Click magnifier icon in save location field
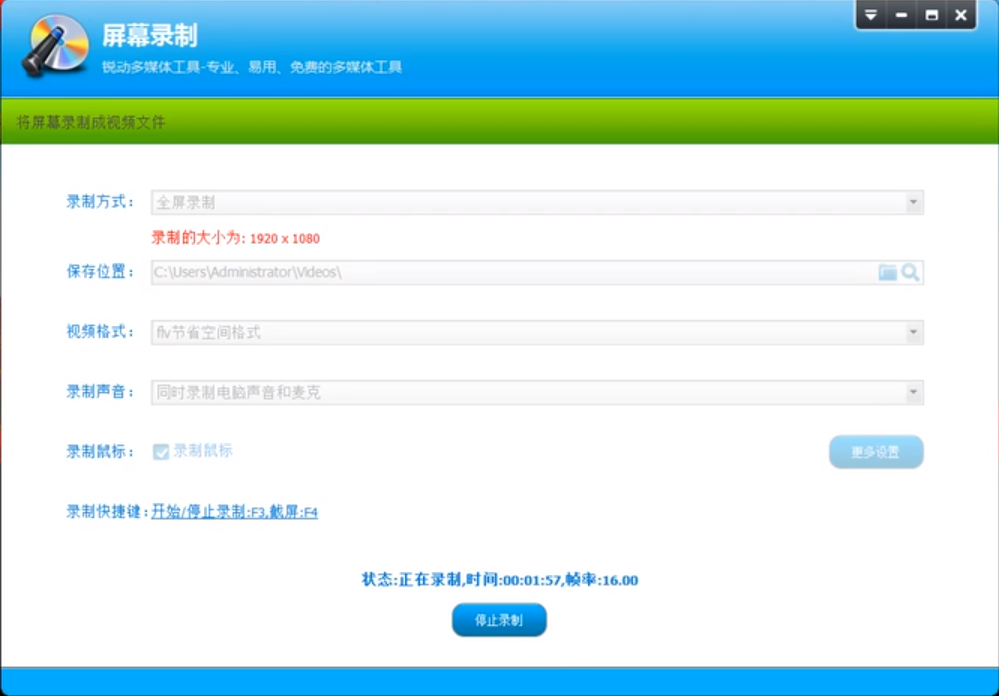Image resolution: width=999 pixels, height=696 pixels. pyautogui.click(x=910, y=272)
